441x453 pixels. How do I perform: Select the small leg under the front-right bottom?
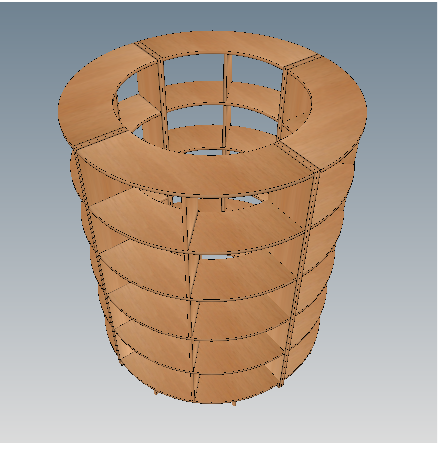pyautogui.click(x=233, y=403)
